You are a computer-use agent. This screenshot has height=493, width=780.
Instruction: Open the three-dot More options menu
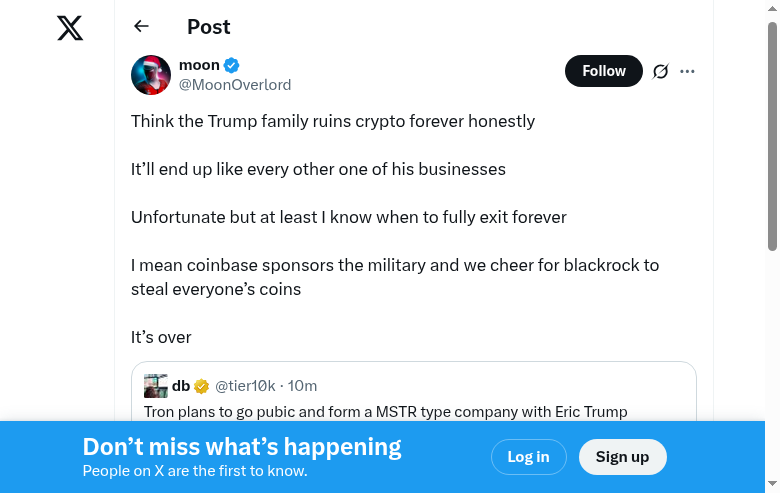[x=687, y=71]
